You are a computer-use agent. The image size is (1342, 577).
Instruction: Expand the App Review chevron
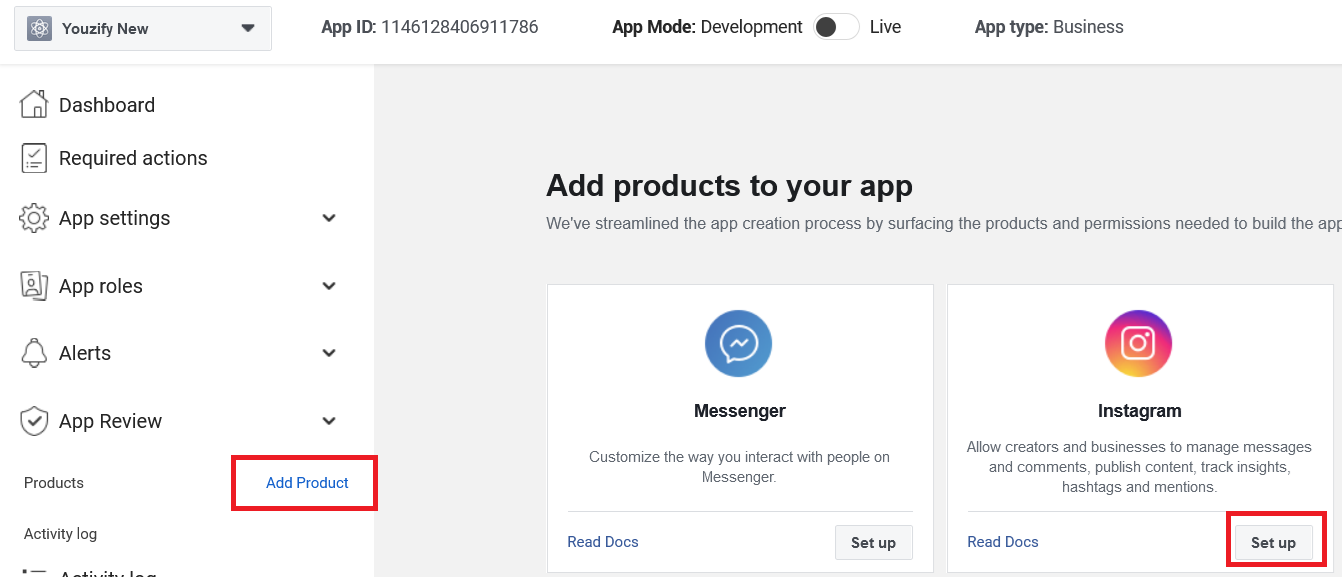pyautogui.click(x=329, y=421)
